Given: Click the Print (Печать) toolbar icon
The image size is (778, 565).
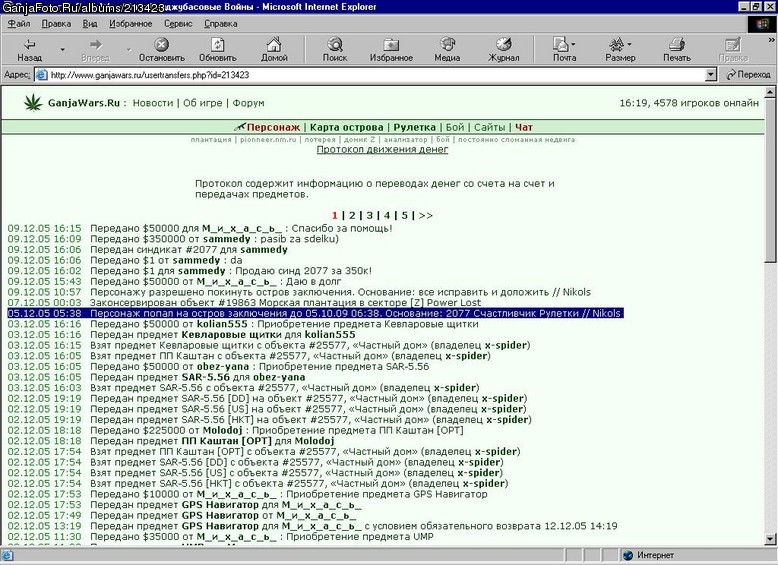Looking at the screenshot, I should click(x=677, y=44).
